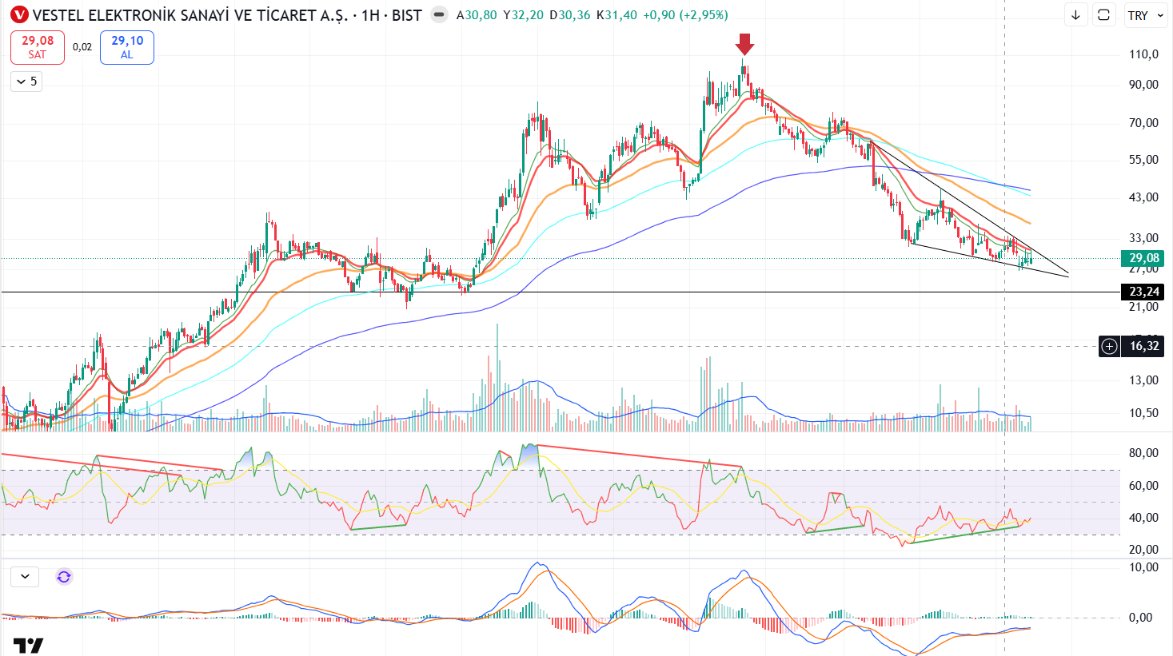Click the 0,00 MACD axis label
Screen dimensions: 1173x656
tap(1142, 618)
